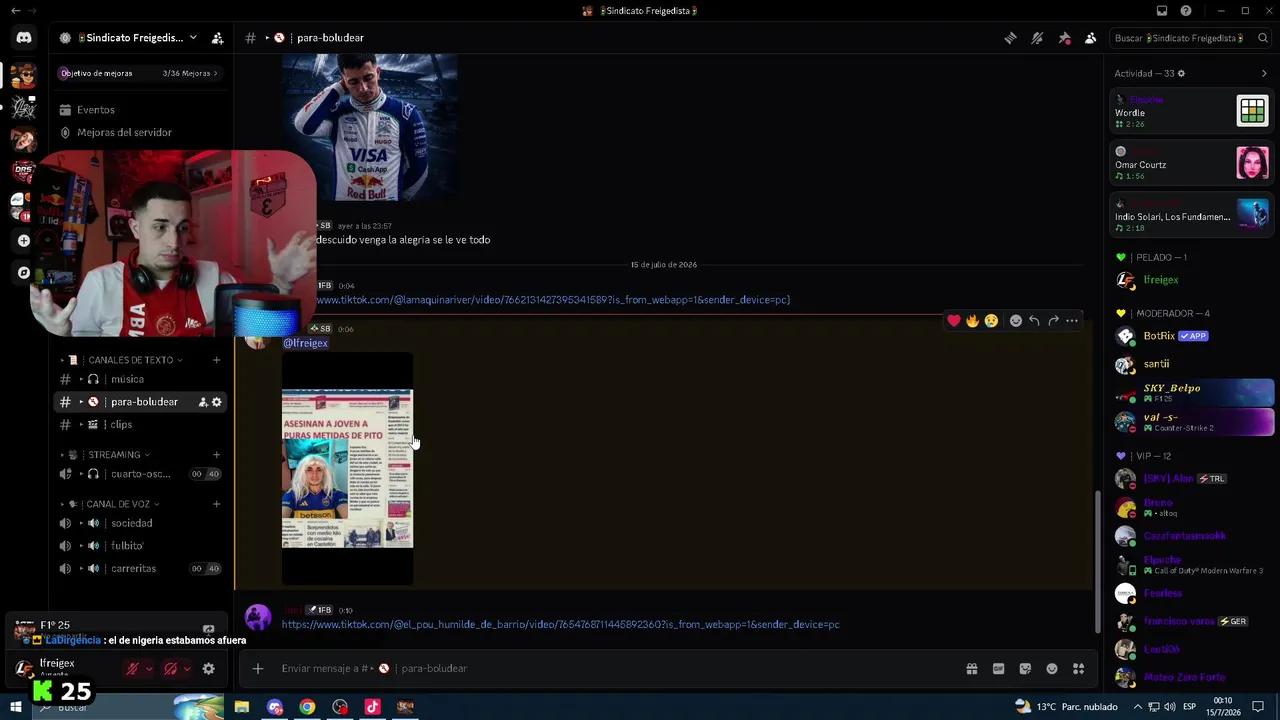Open lamaquinariver TikTok link
The width and height of the screenshot is (1280, 720).
click(553, 300)
